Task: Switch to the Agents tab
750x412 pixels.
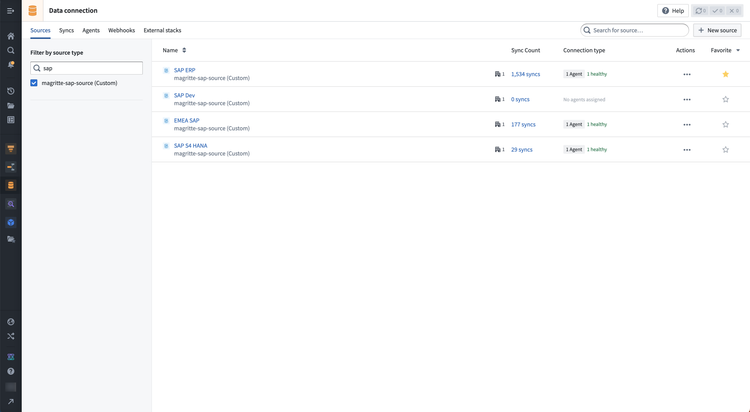Action: pyautogui.click(x=91, y=30)
